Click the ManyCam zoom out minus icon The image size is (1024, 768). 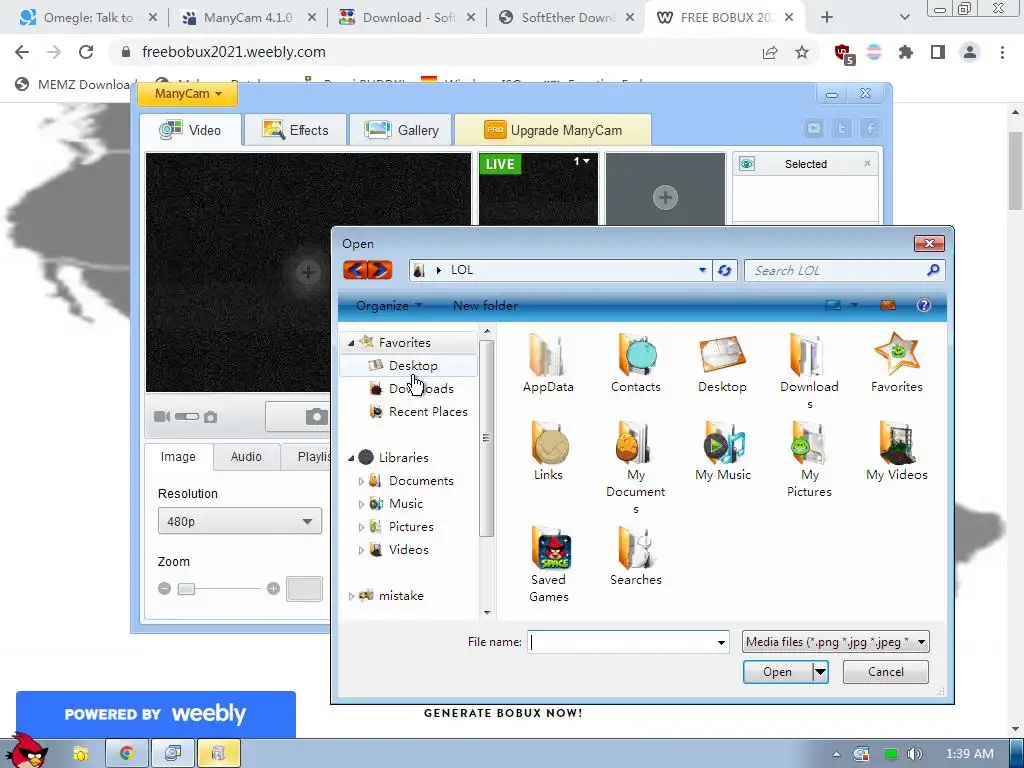[x=165, y=588]
